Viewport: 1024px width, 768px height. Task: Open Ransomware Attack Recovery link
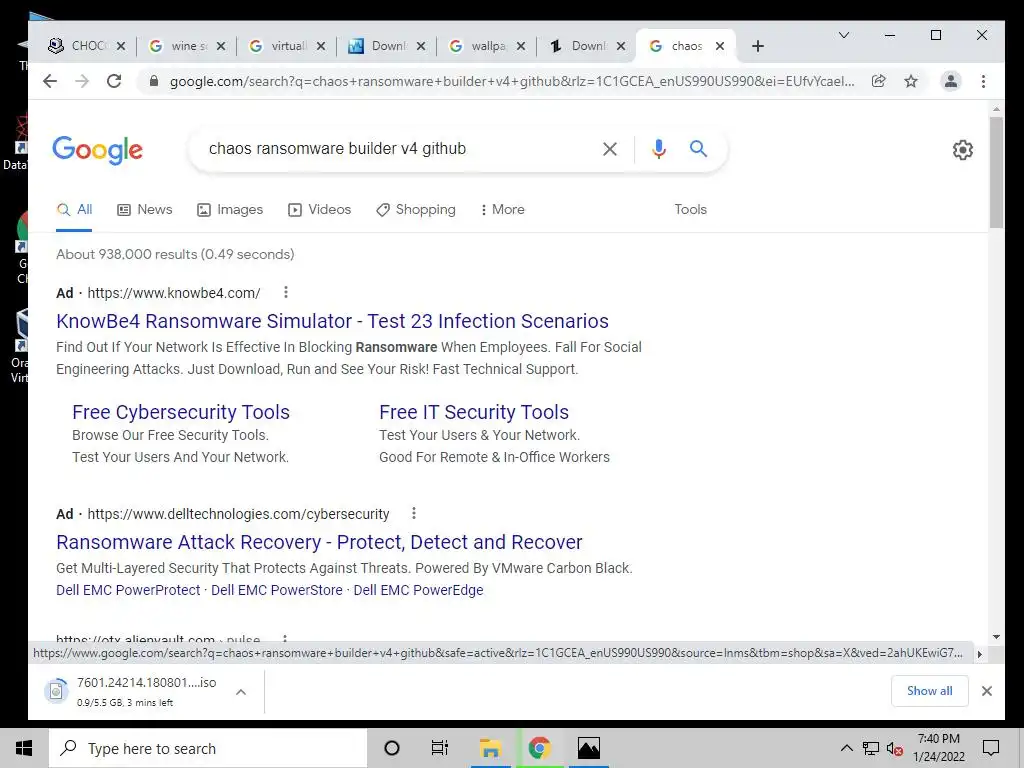click(x=319, y=542)
